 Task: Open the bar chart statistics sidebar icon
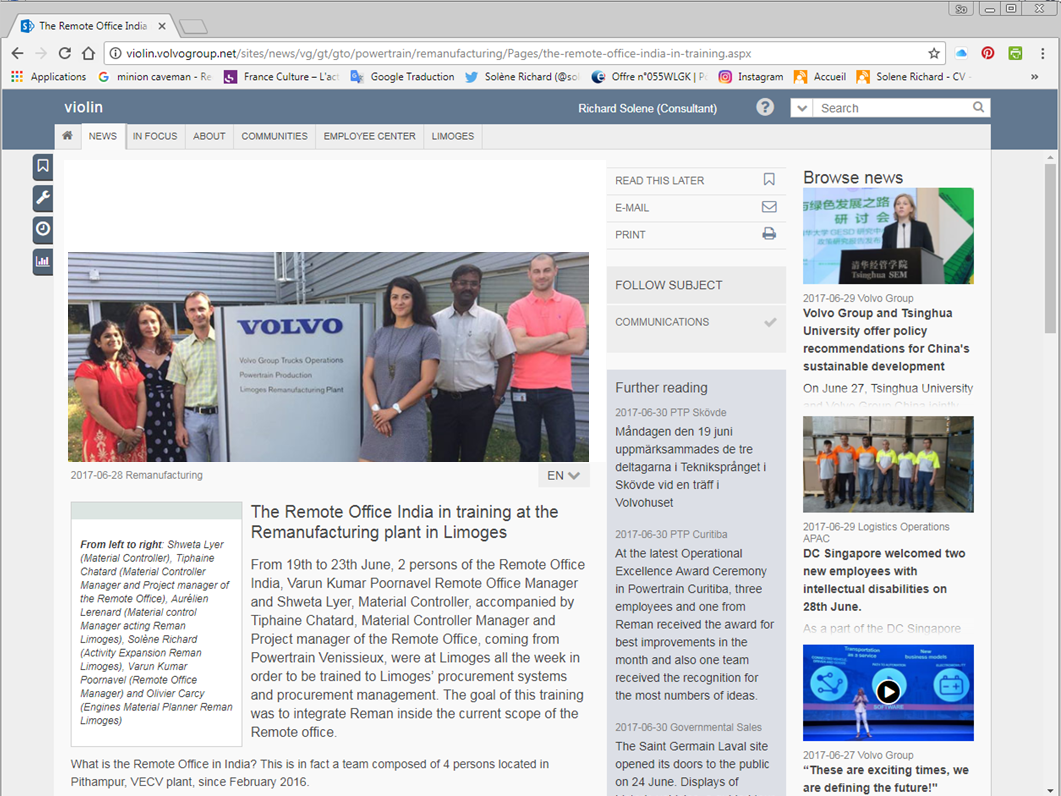click(x=43, y=261)
